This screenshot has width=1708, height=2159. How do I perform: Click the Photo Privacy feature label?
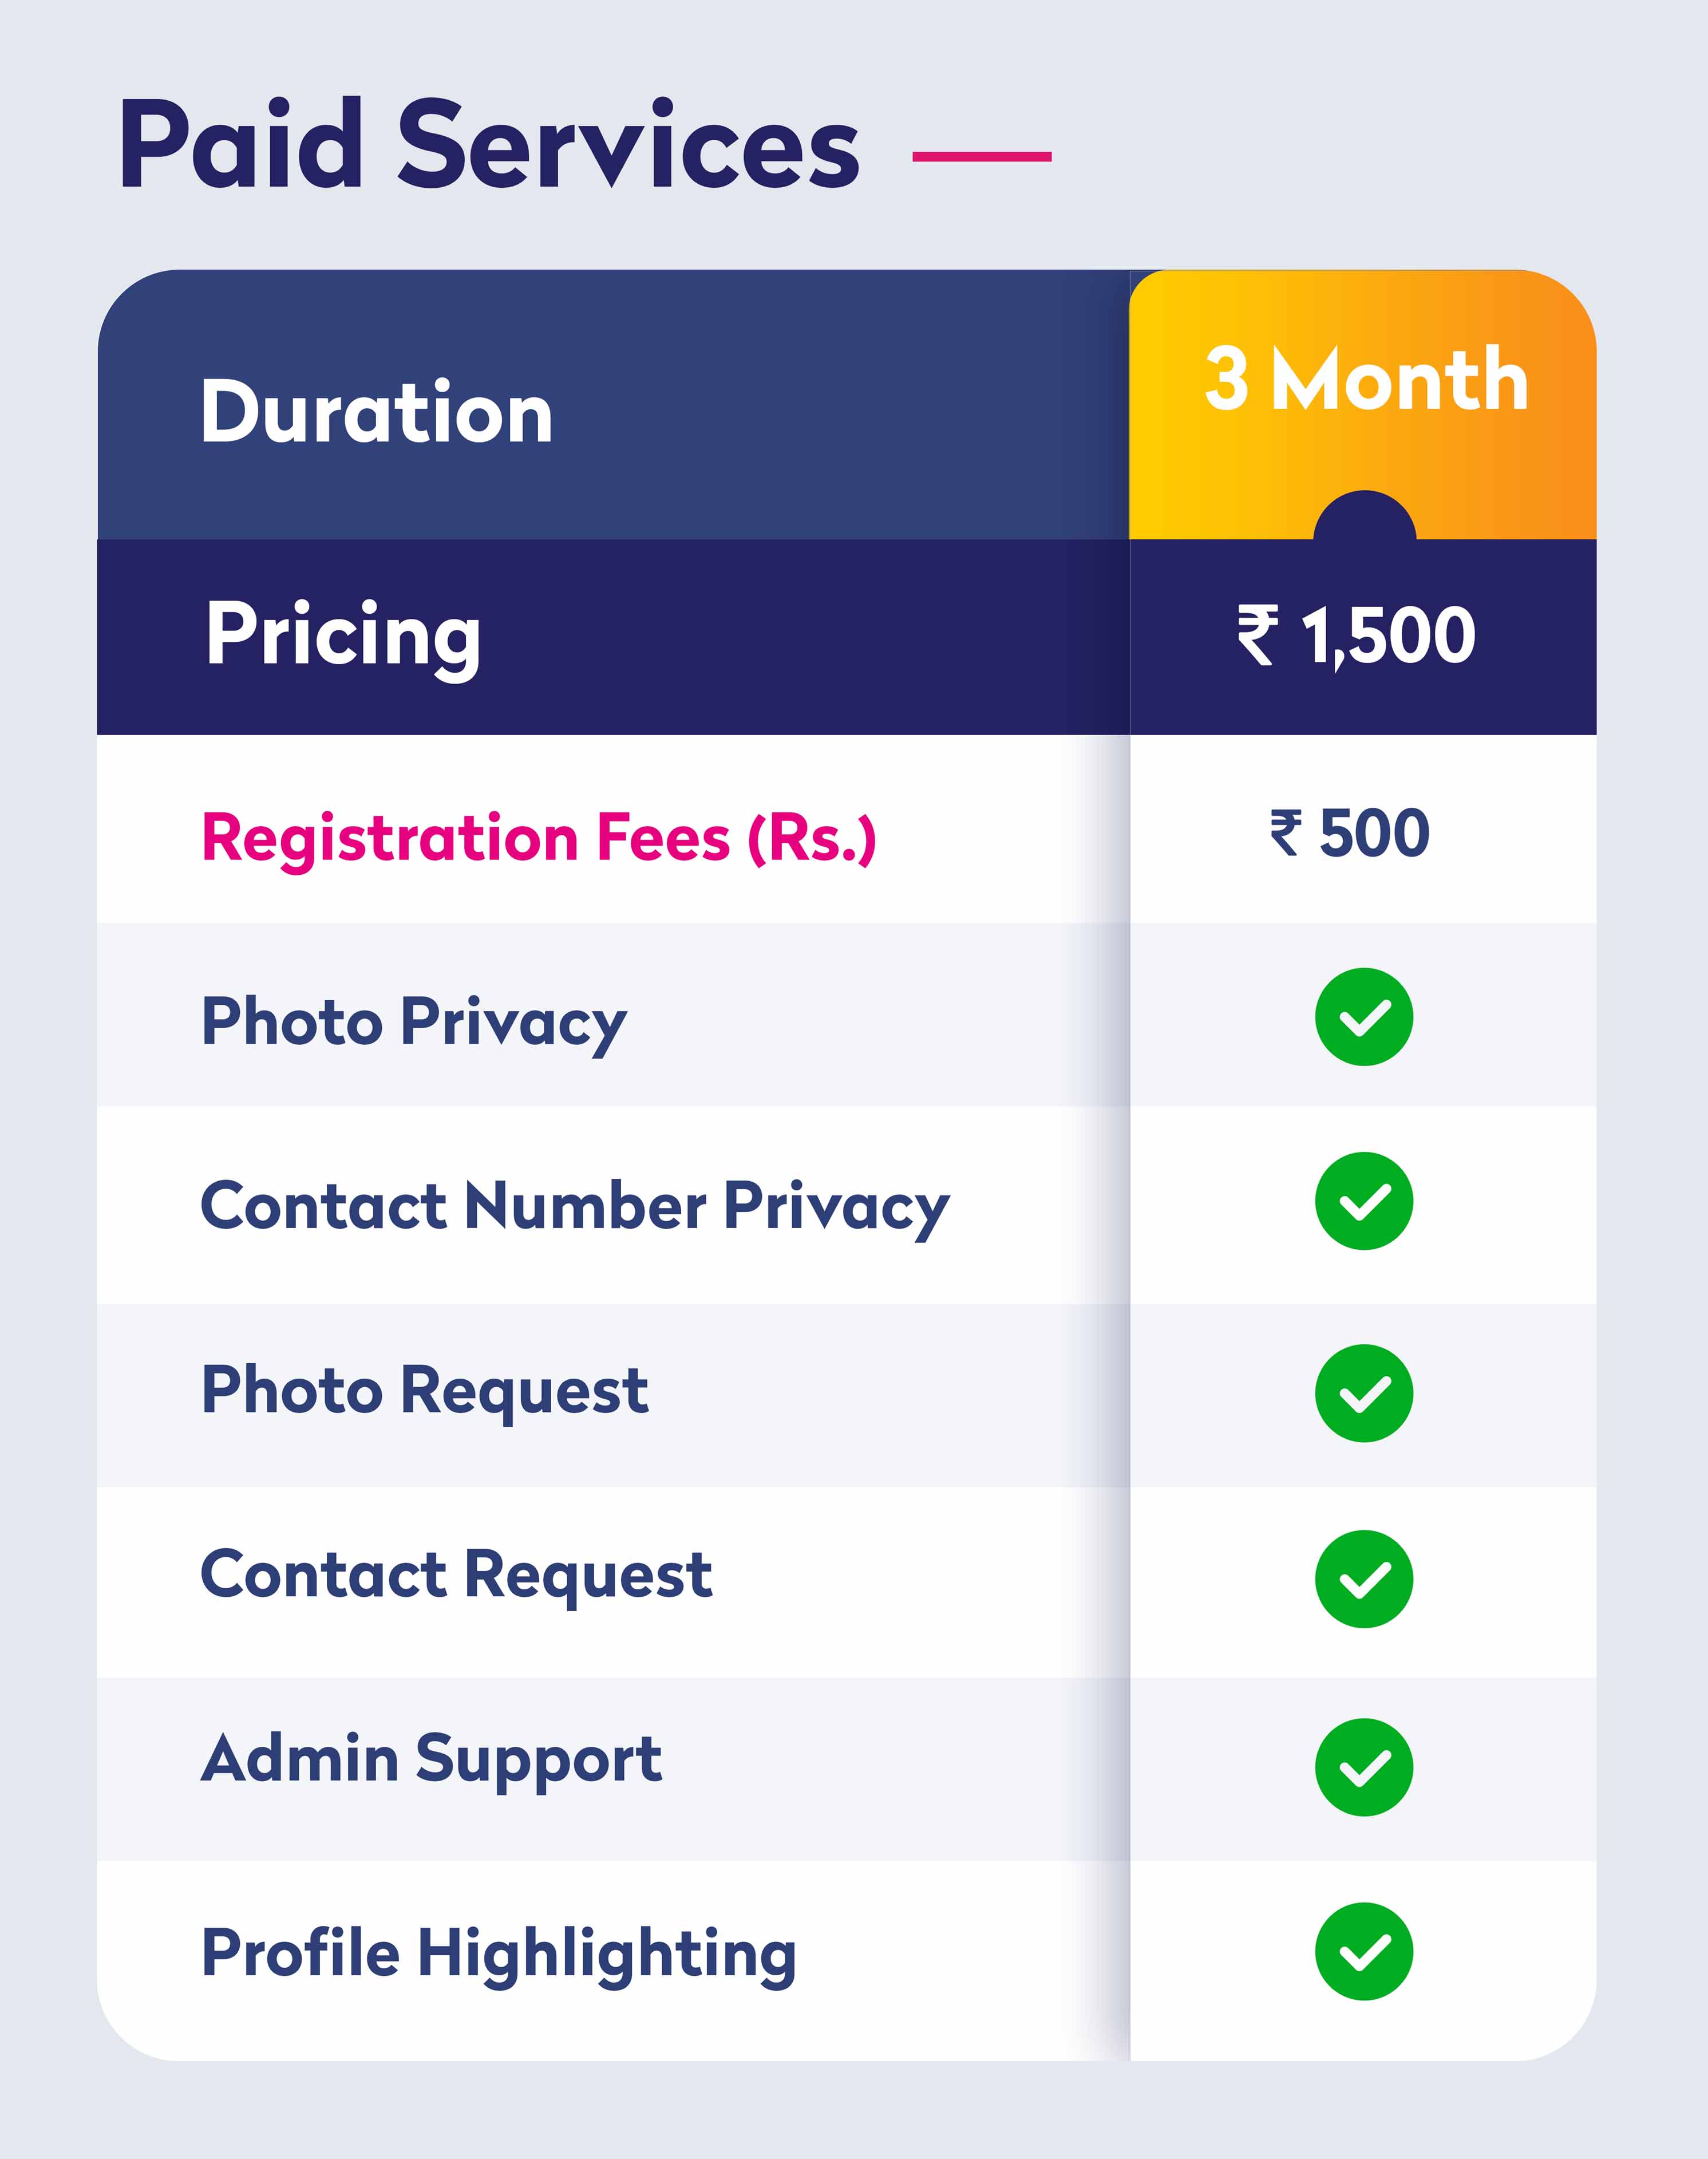(414, 1022)
